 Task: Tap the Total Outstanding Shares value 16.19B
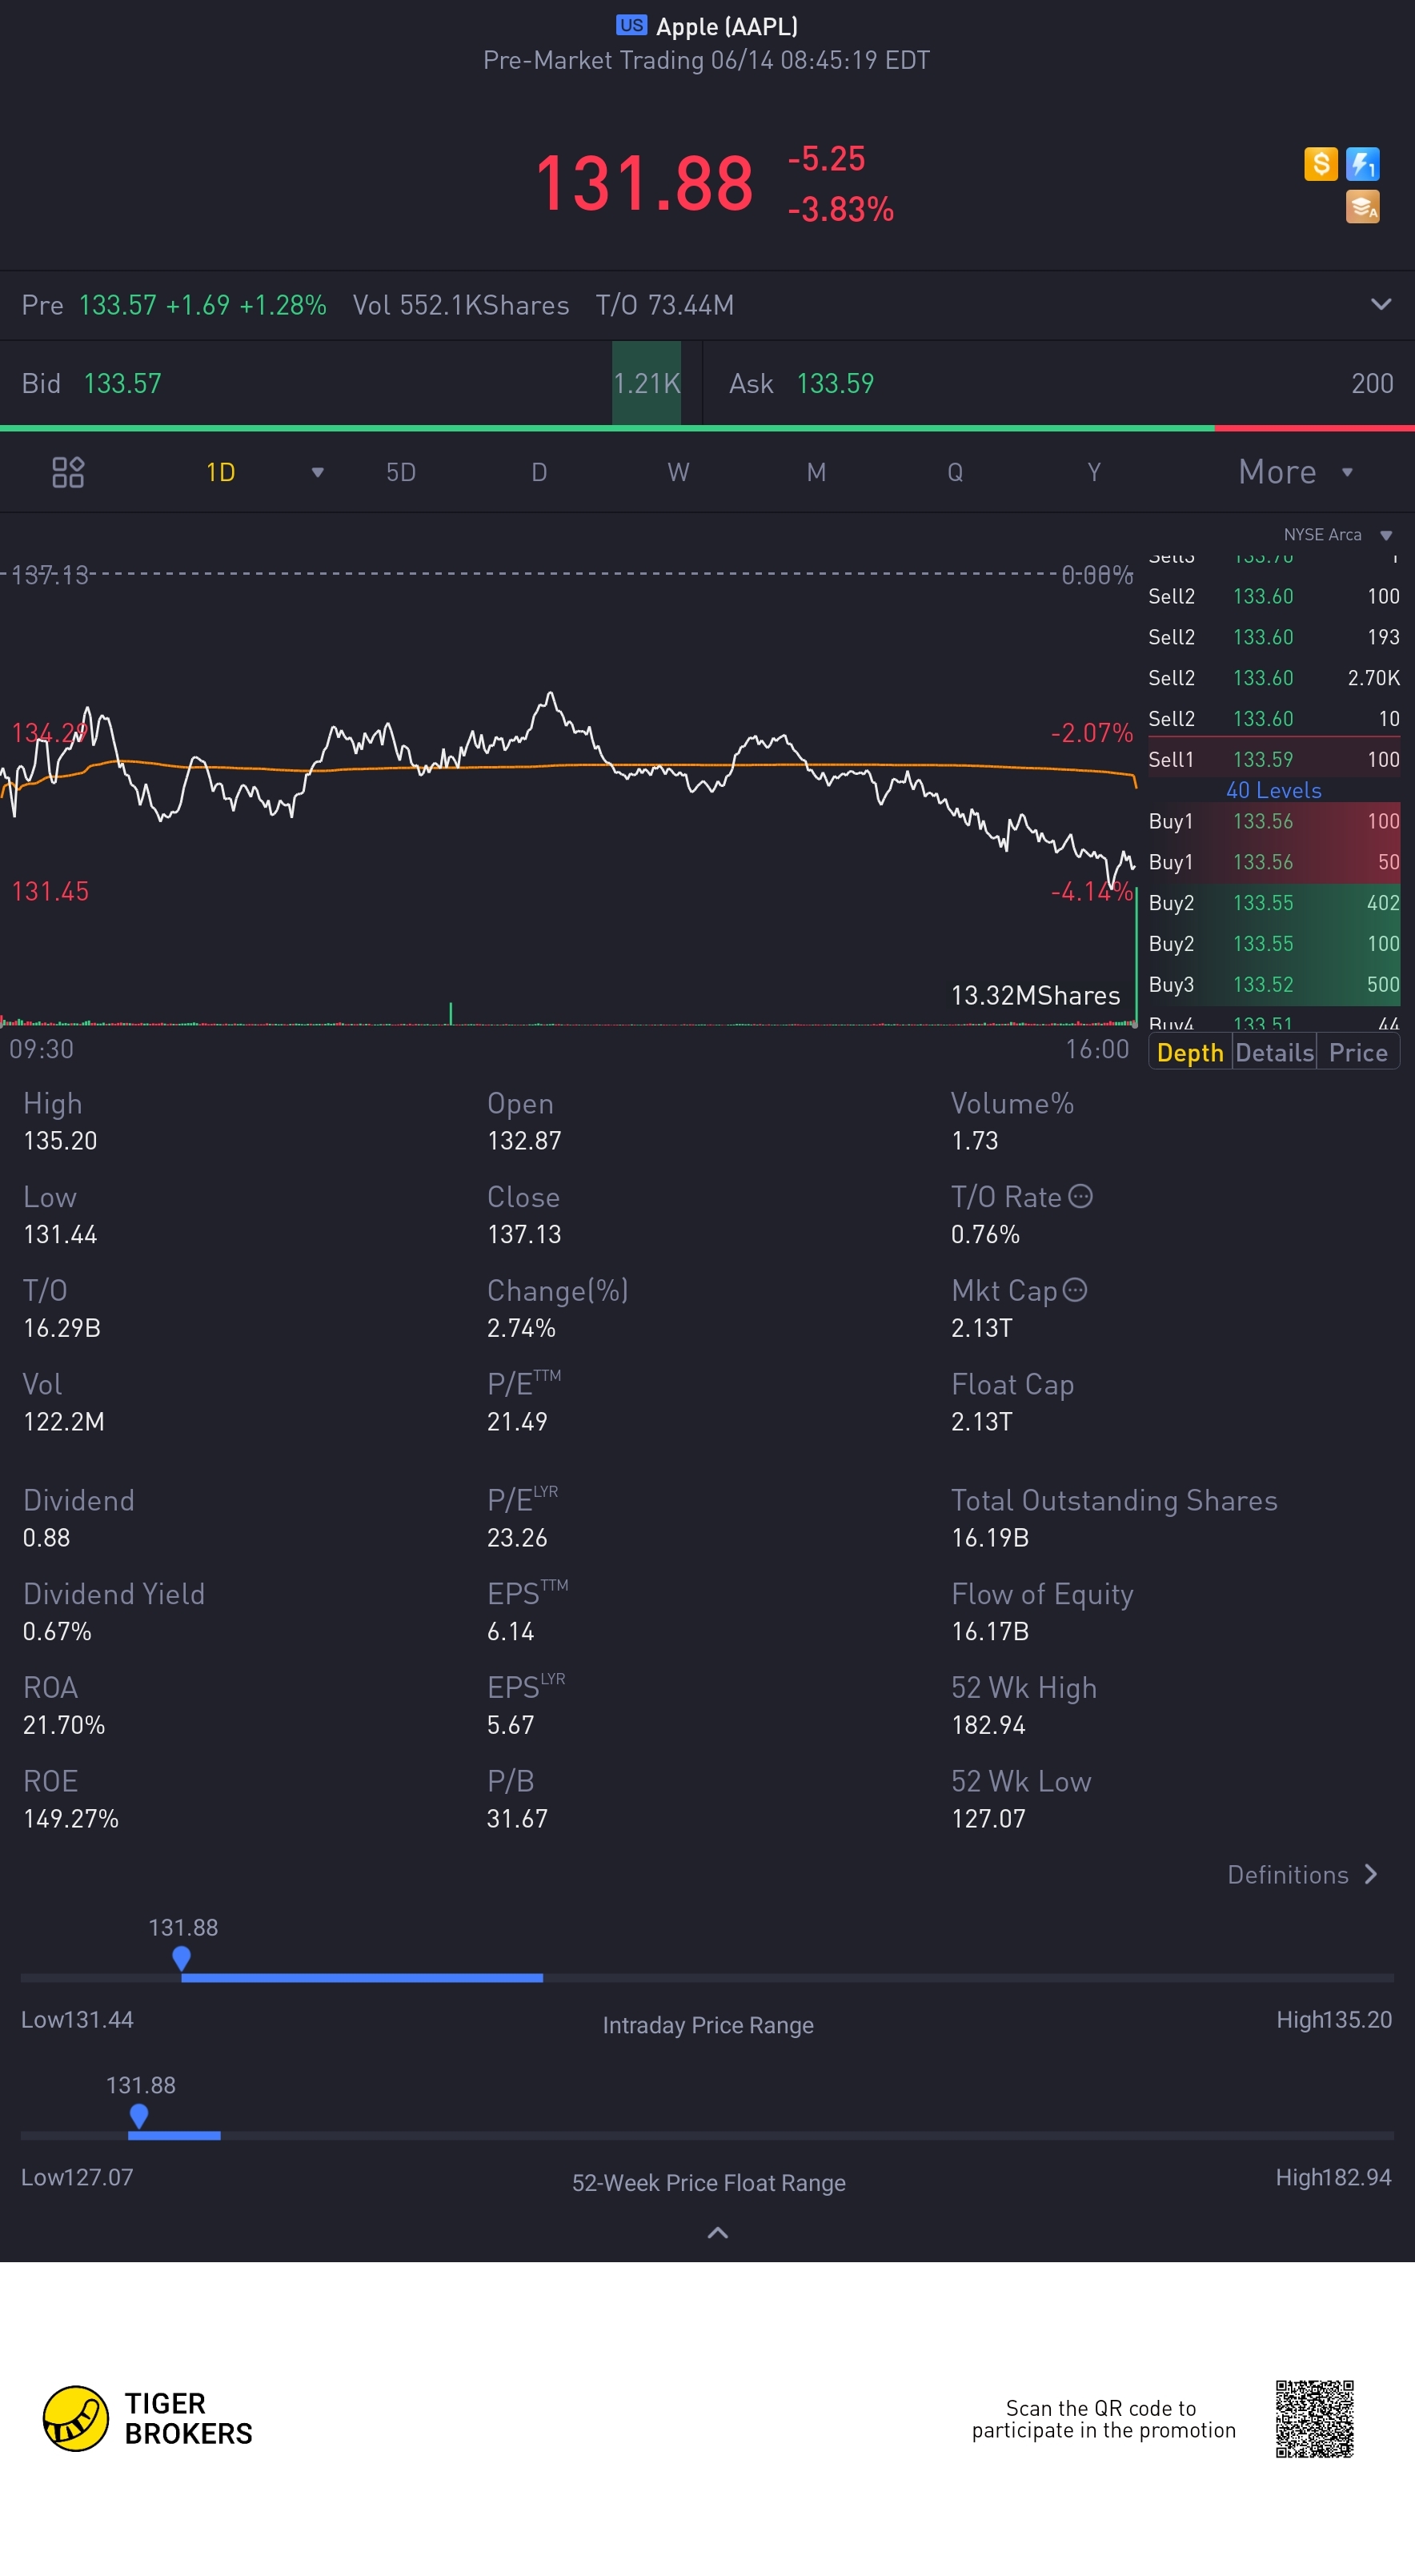click(x=990, y=1537)
